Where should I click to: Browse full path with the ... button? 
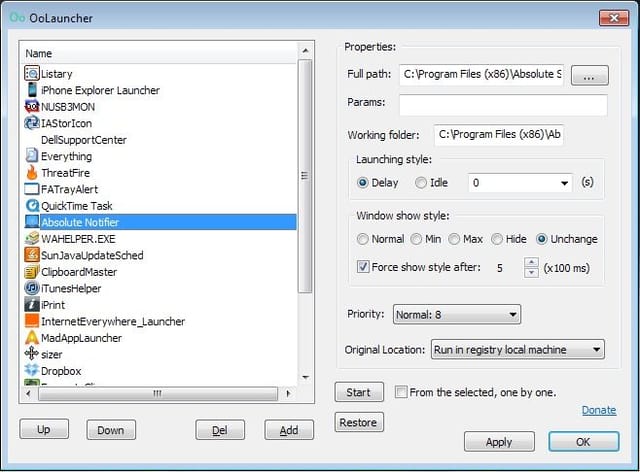coord(589,76)
